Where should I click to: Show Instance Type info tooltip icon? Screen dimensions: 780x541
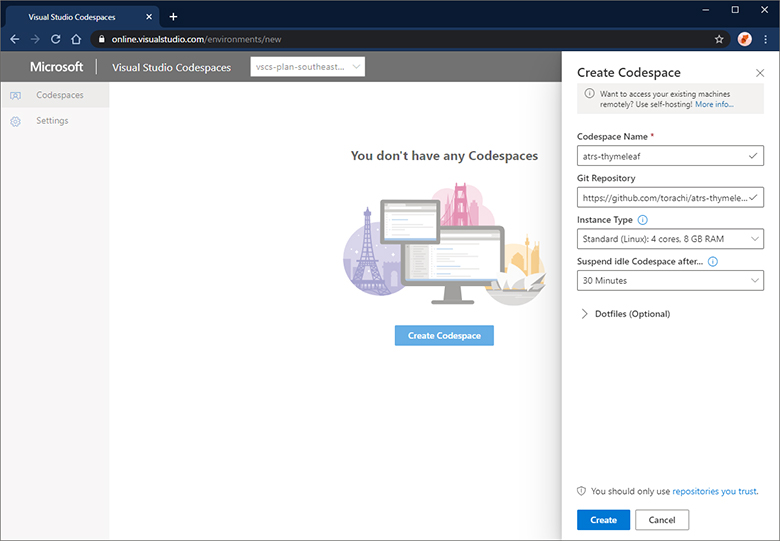(x=643, y=220)
